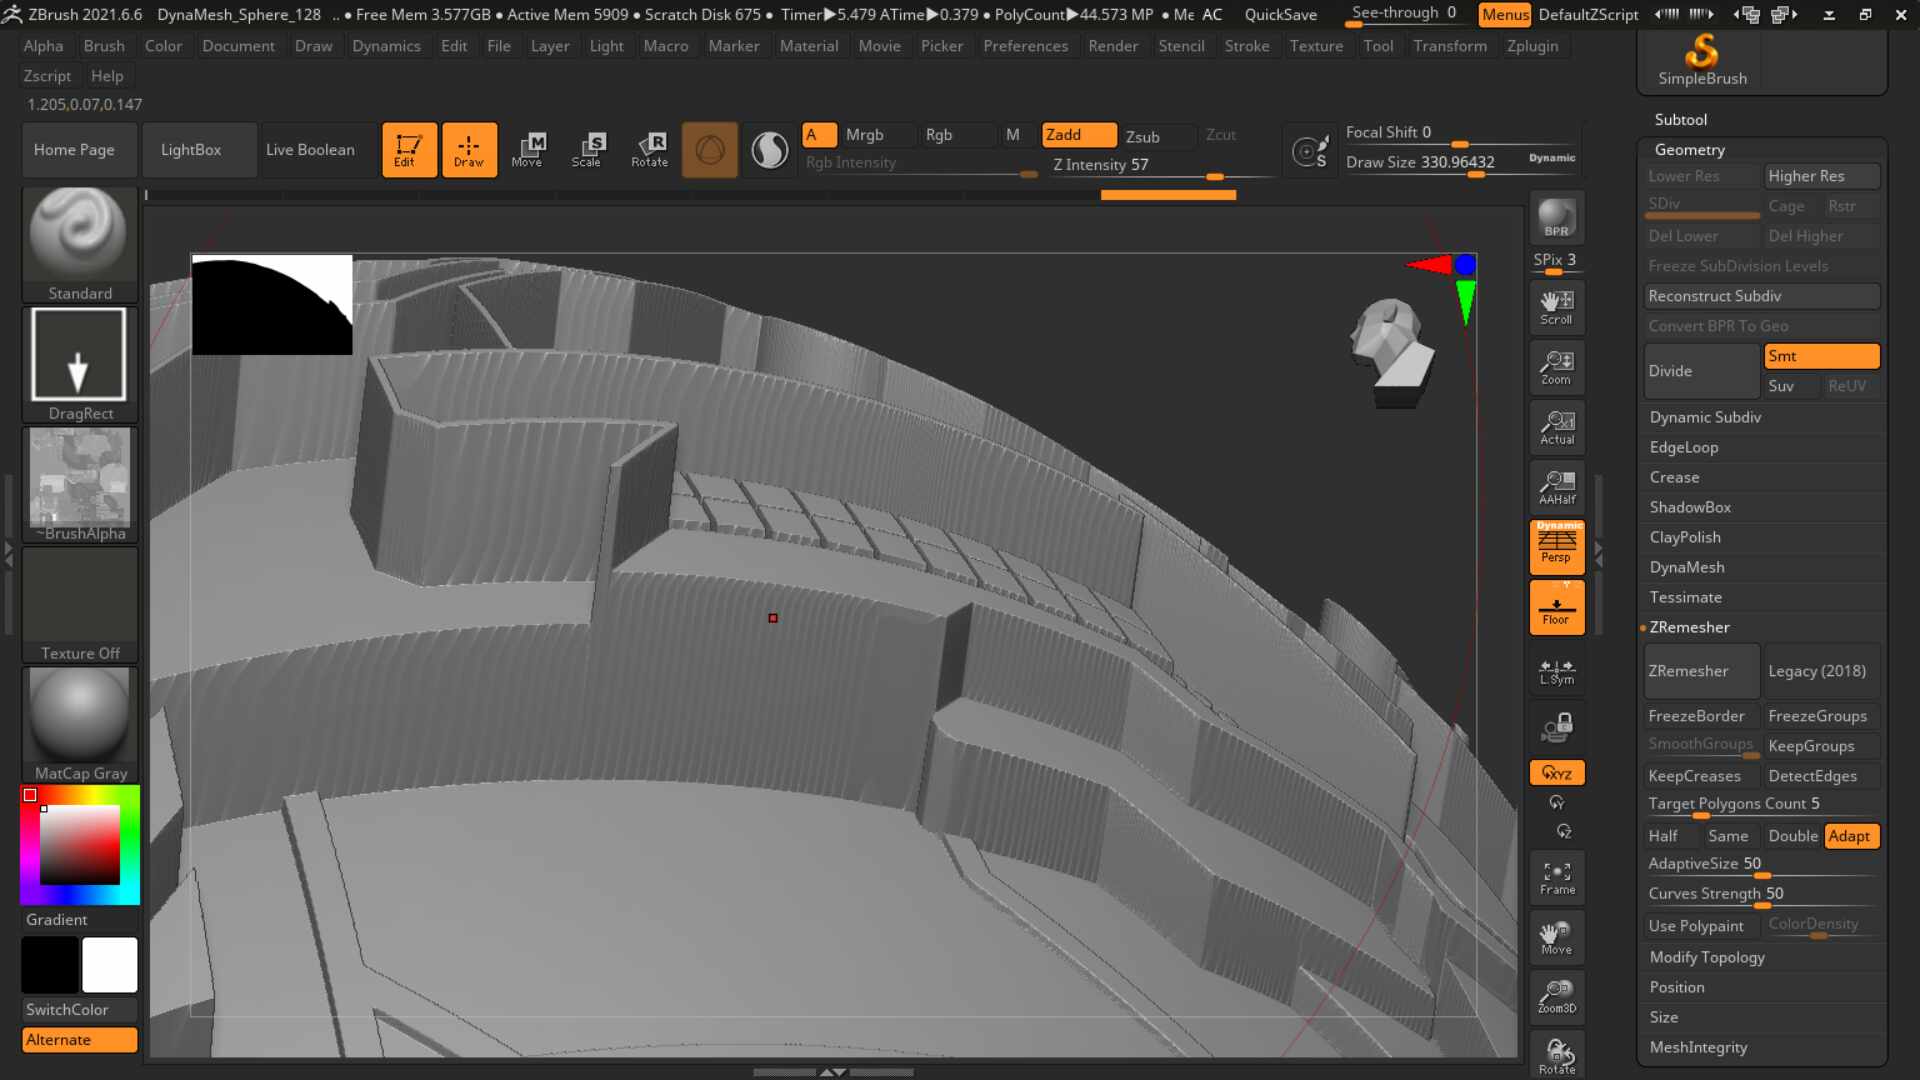Activate the Frame view icon
Image resolution: width=1920 pixels, height=1080 pixels.
coord(1556,878)
